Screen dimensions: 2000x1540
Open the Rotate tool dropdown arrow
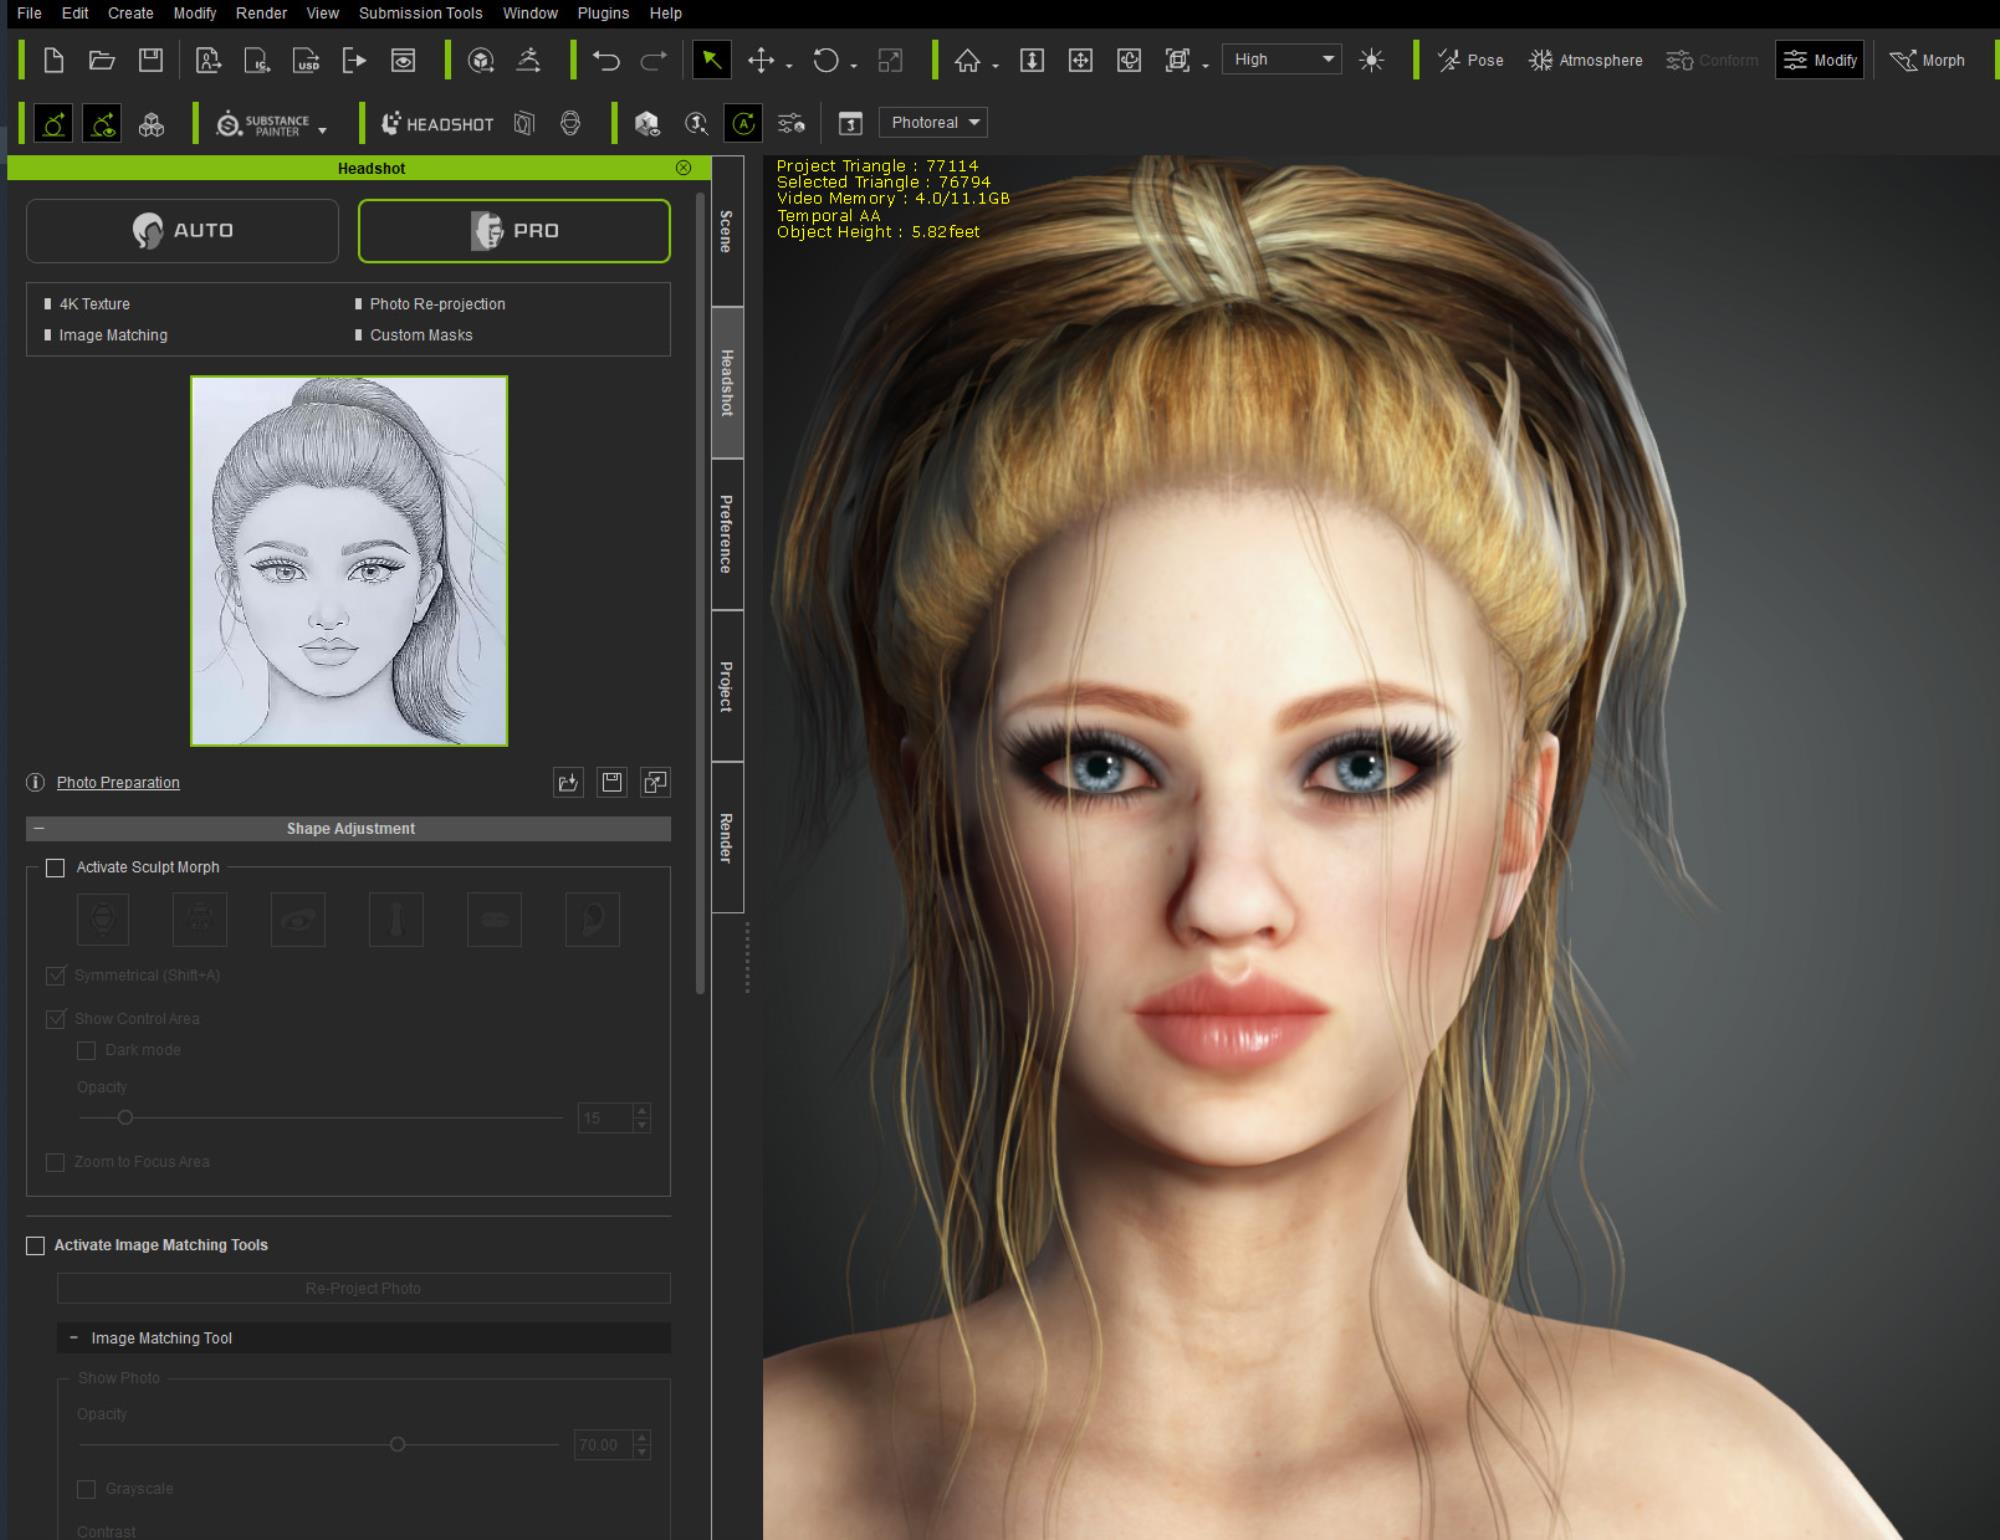[x=854, y=66]
